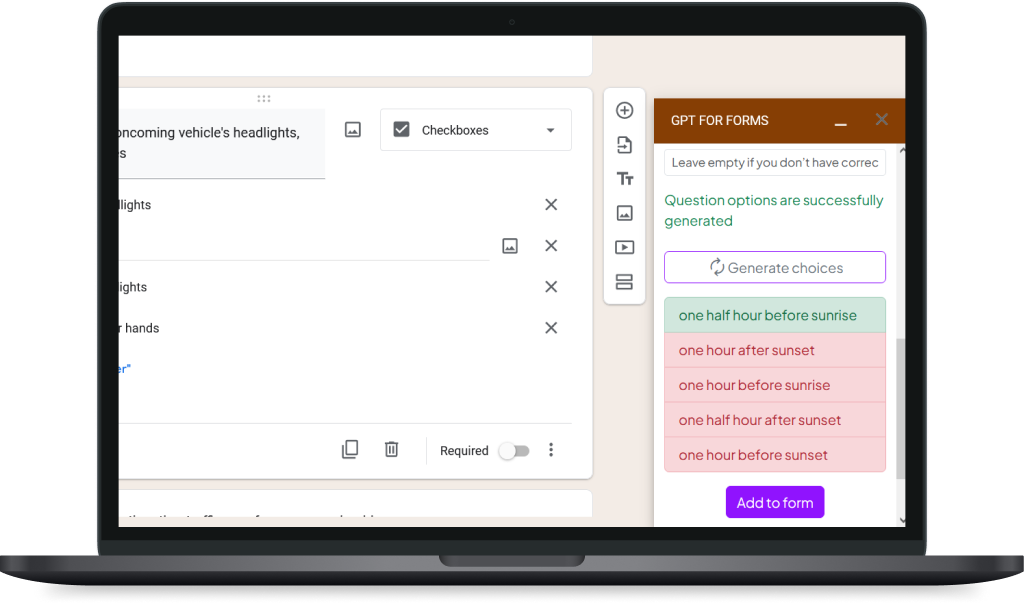The width and height of the screenshot is (1024, 605).
Task: Add an image from sidebar toolbar
Action: pos(624,213)
